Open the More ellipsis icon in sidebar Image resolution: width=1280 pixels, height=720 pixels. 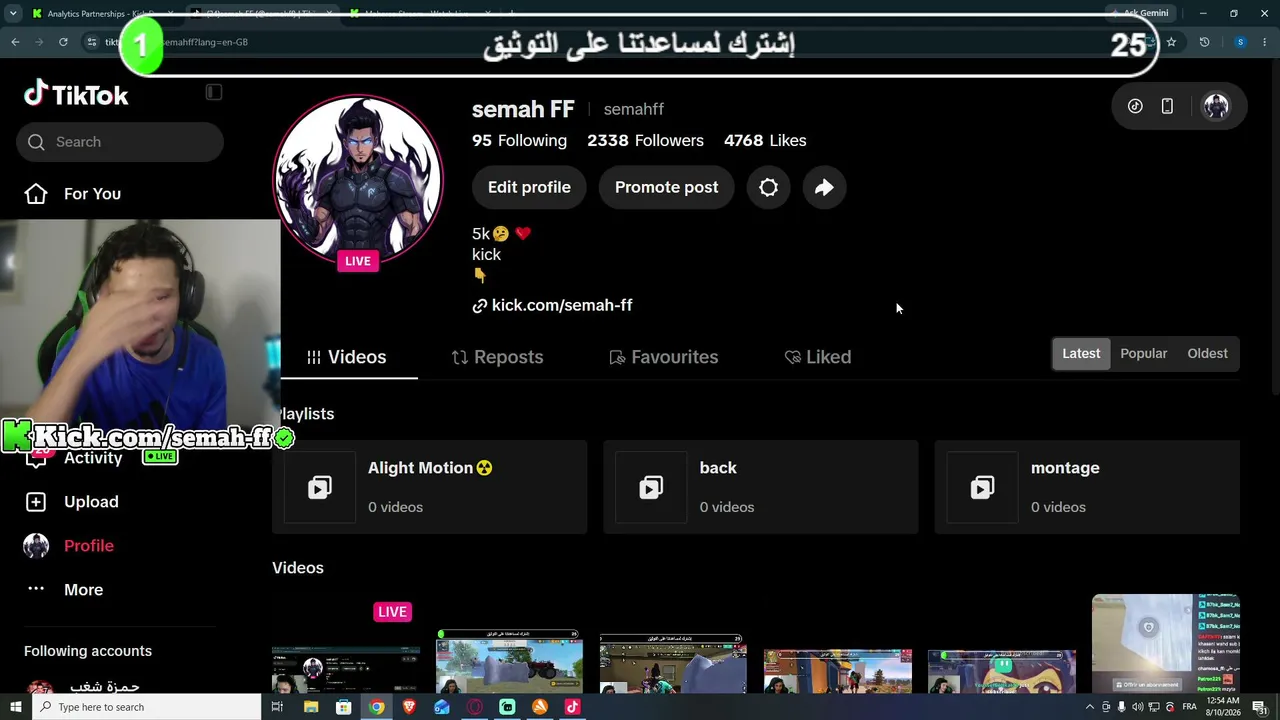[x=36, y=589]
